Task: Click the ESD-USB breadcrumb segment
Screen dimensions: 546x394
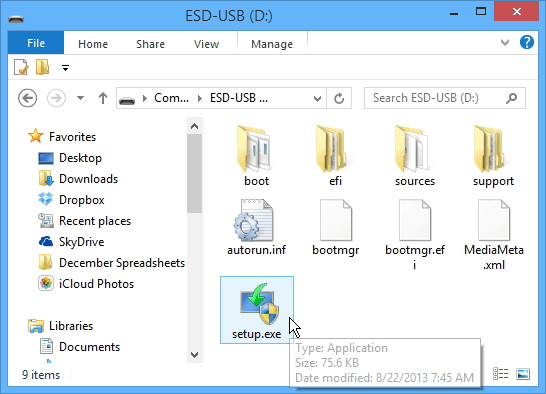Action: [x=239, y=98]
